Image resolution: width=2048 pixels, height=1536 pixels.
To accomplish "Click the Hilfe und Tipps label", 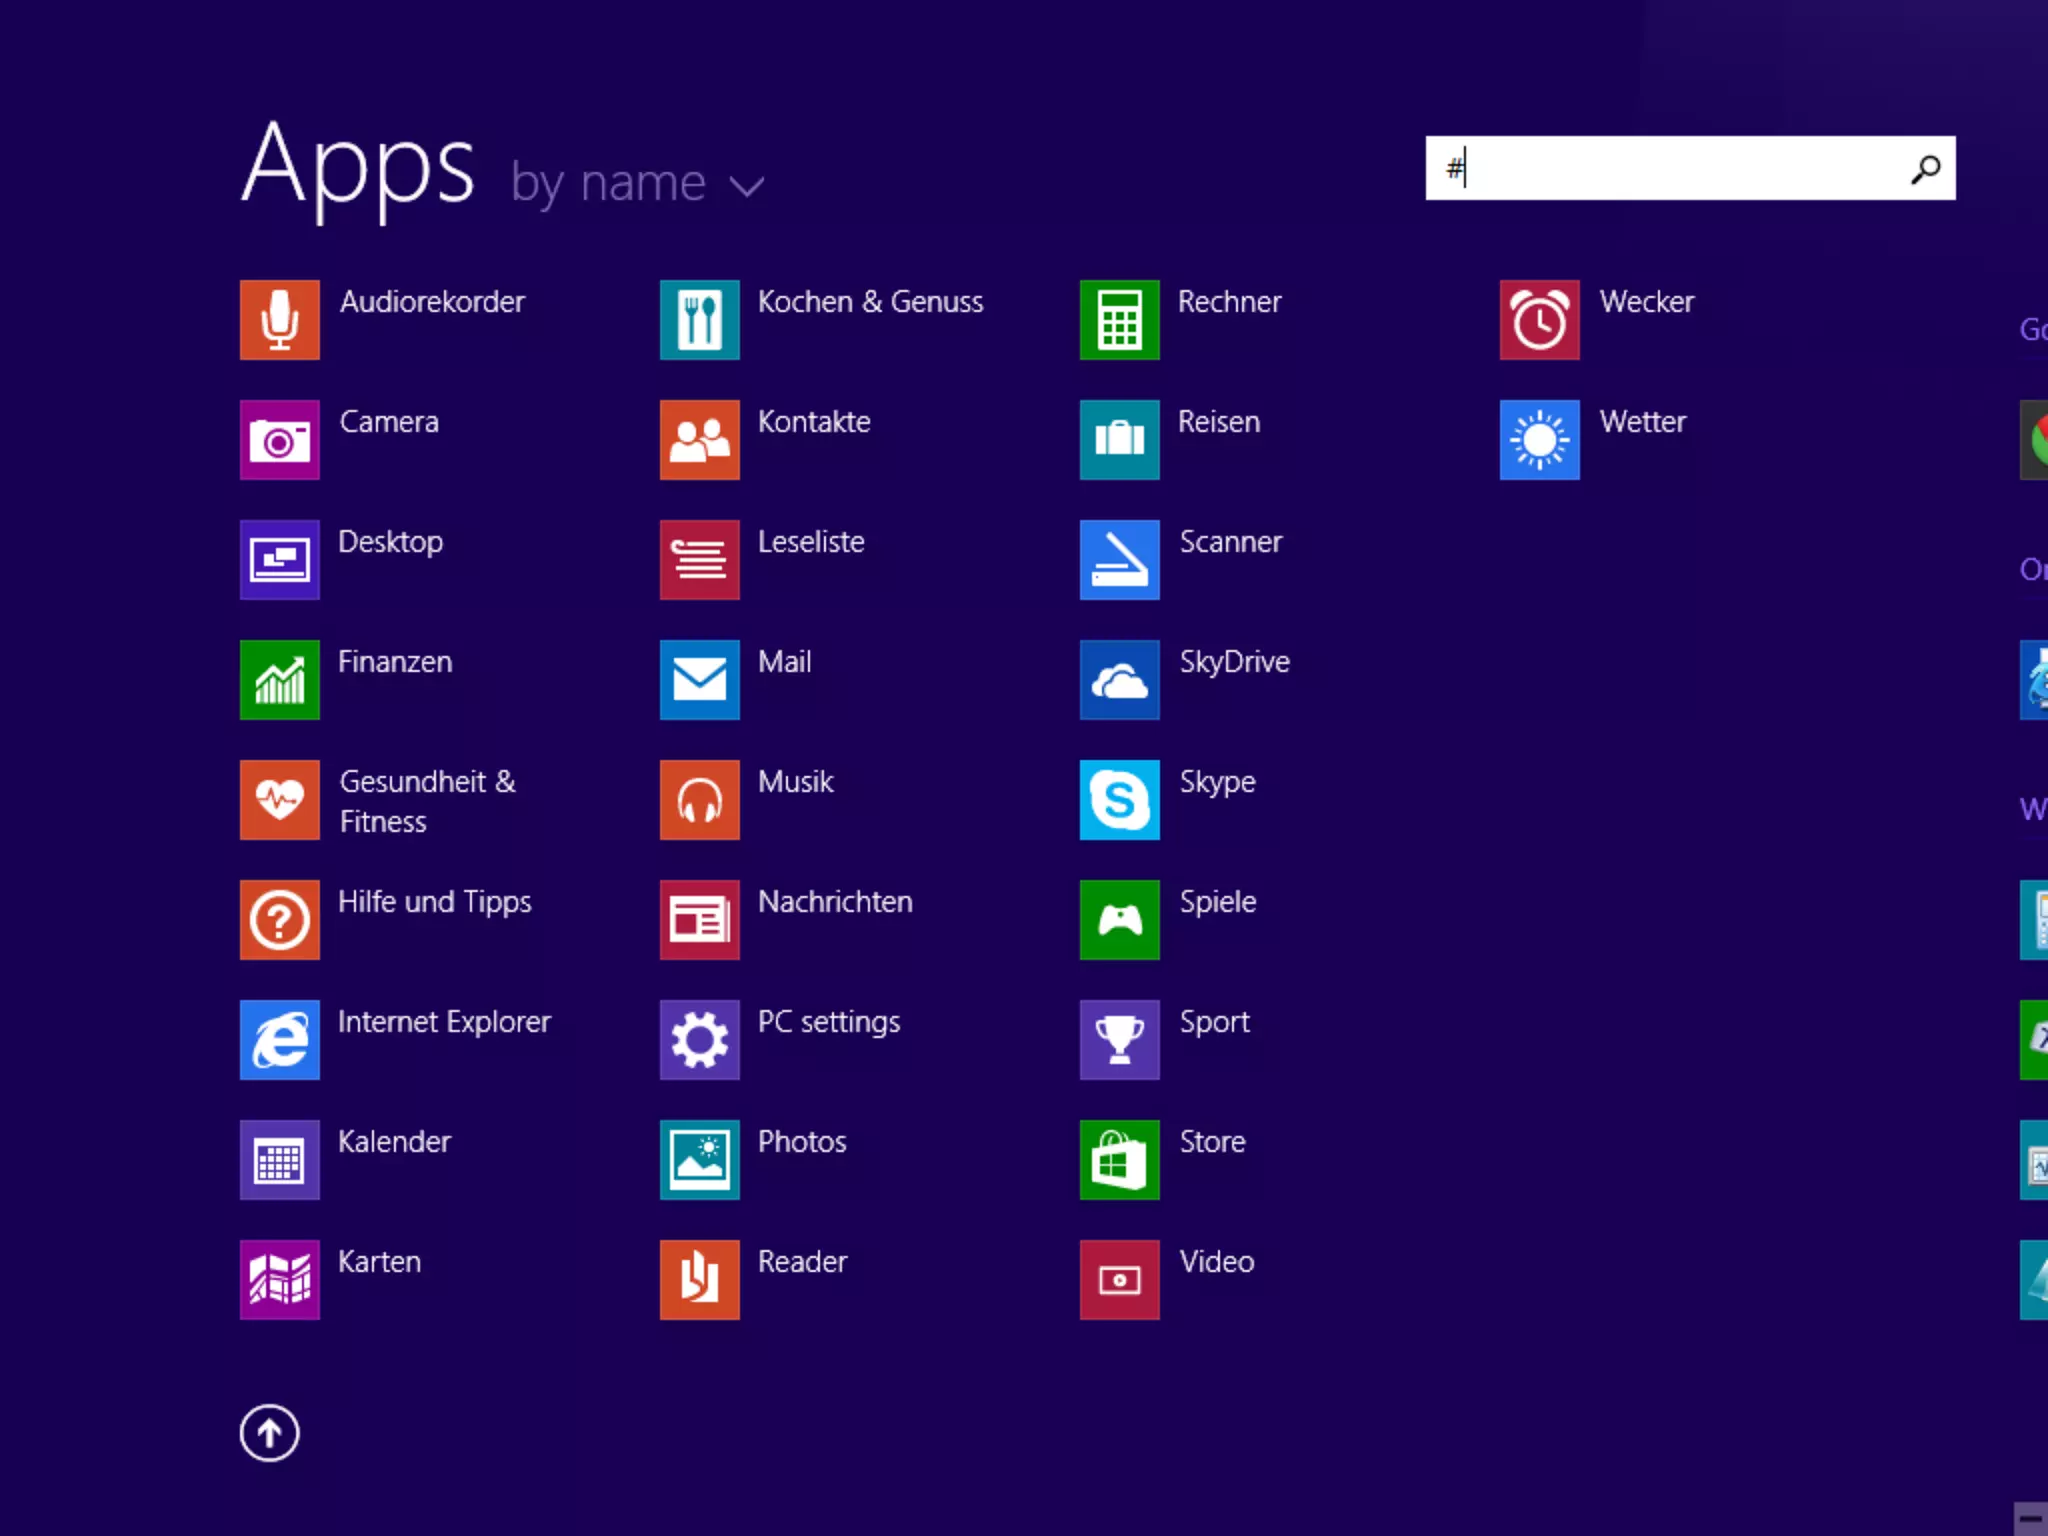I will pos(434,902).
